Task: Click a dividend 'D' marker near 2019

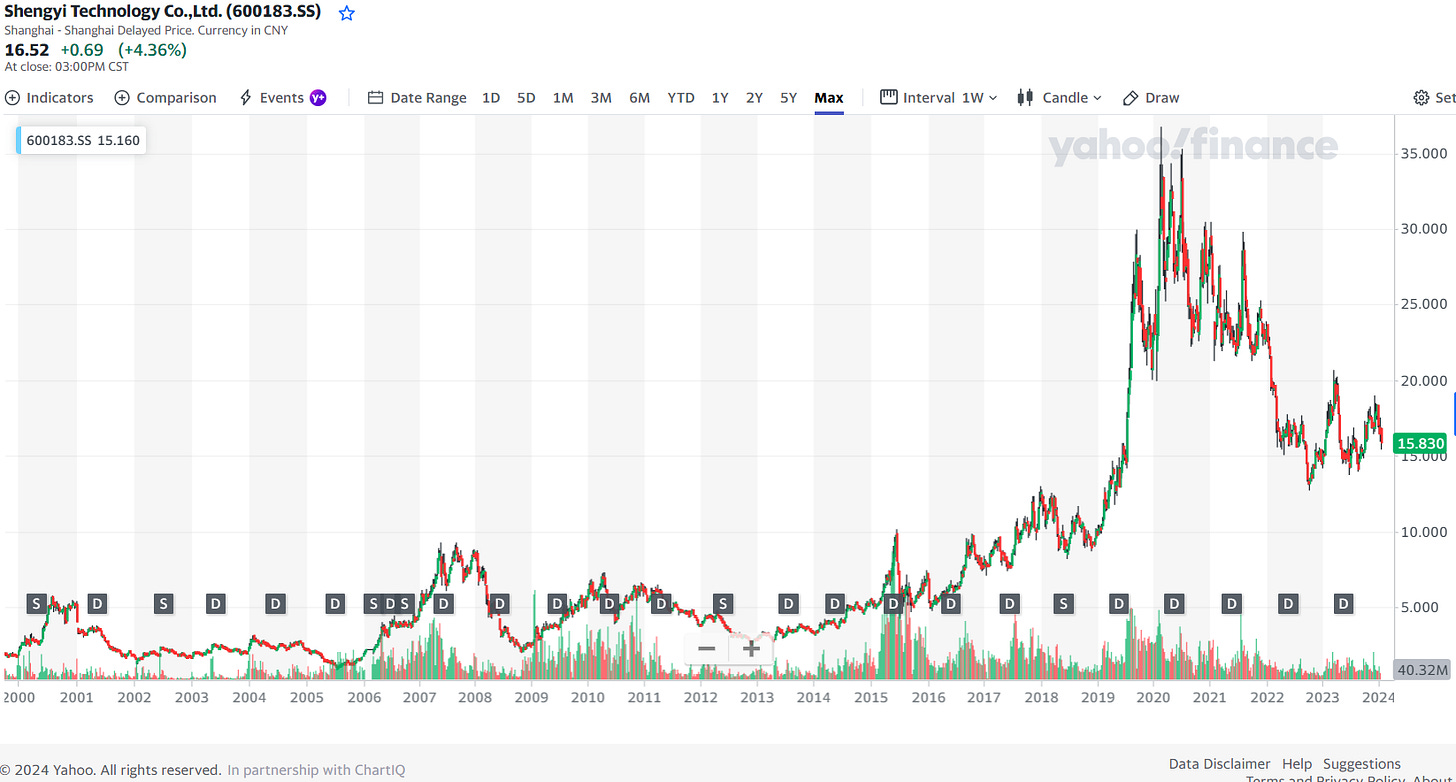Action: (1118, 603)
